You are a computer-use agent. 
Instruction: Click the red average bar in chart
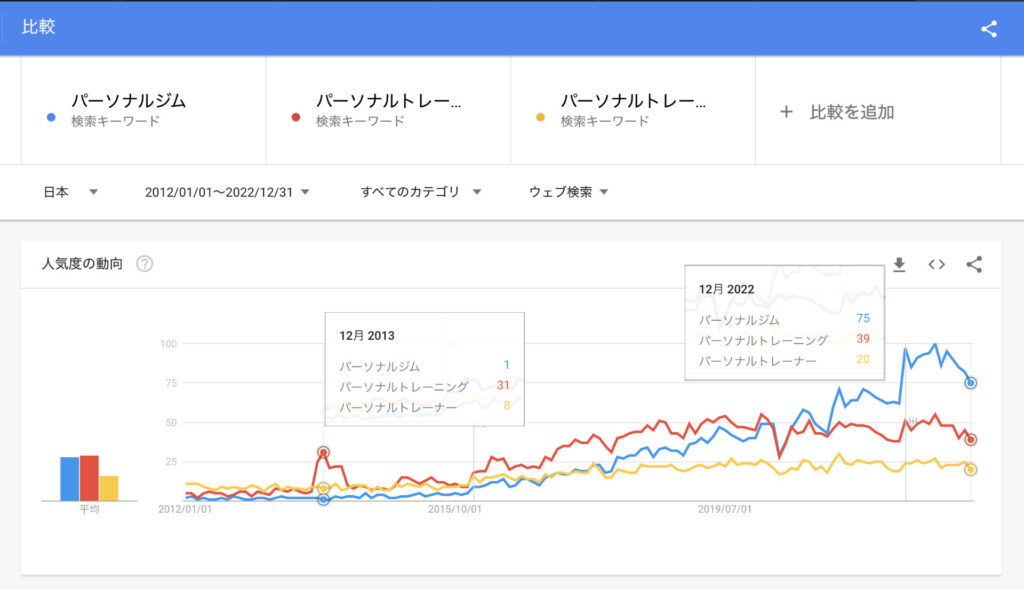tap(89, 478)
